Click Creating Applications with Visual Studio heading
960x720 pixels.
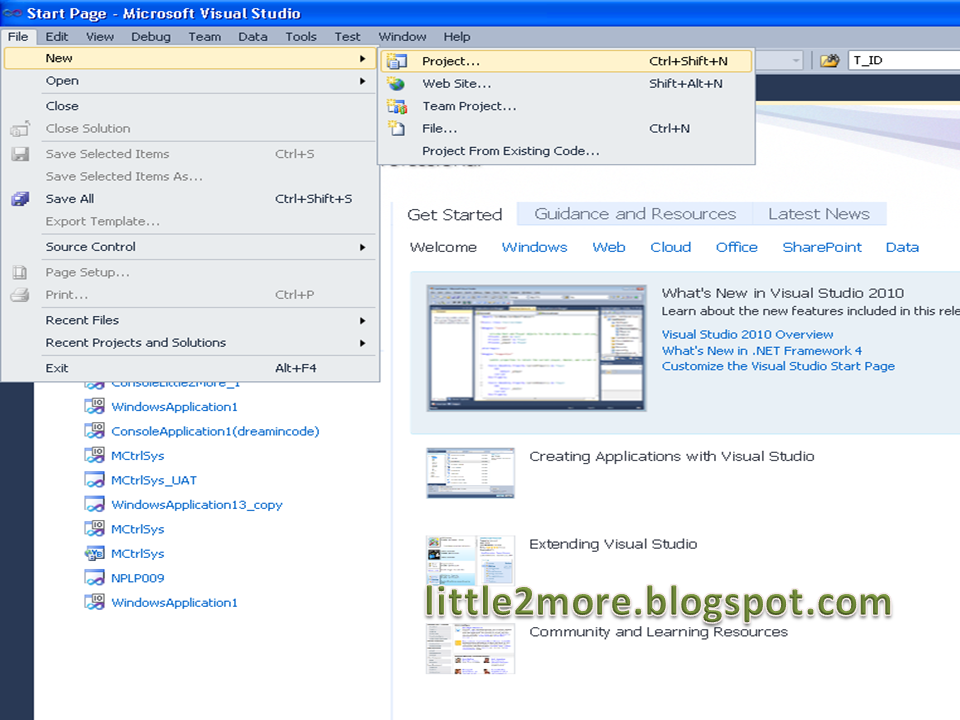click(672, 456)
